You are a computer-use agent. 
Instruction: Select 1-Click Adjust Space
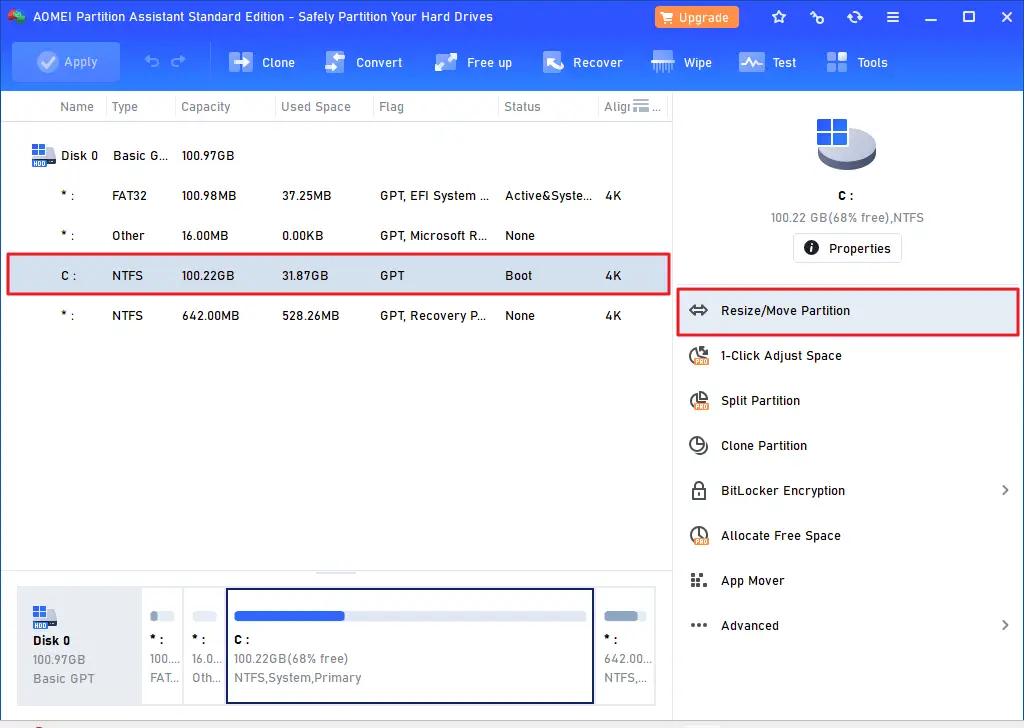[848, 356]
